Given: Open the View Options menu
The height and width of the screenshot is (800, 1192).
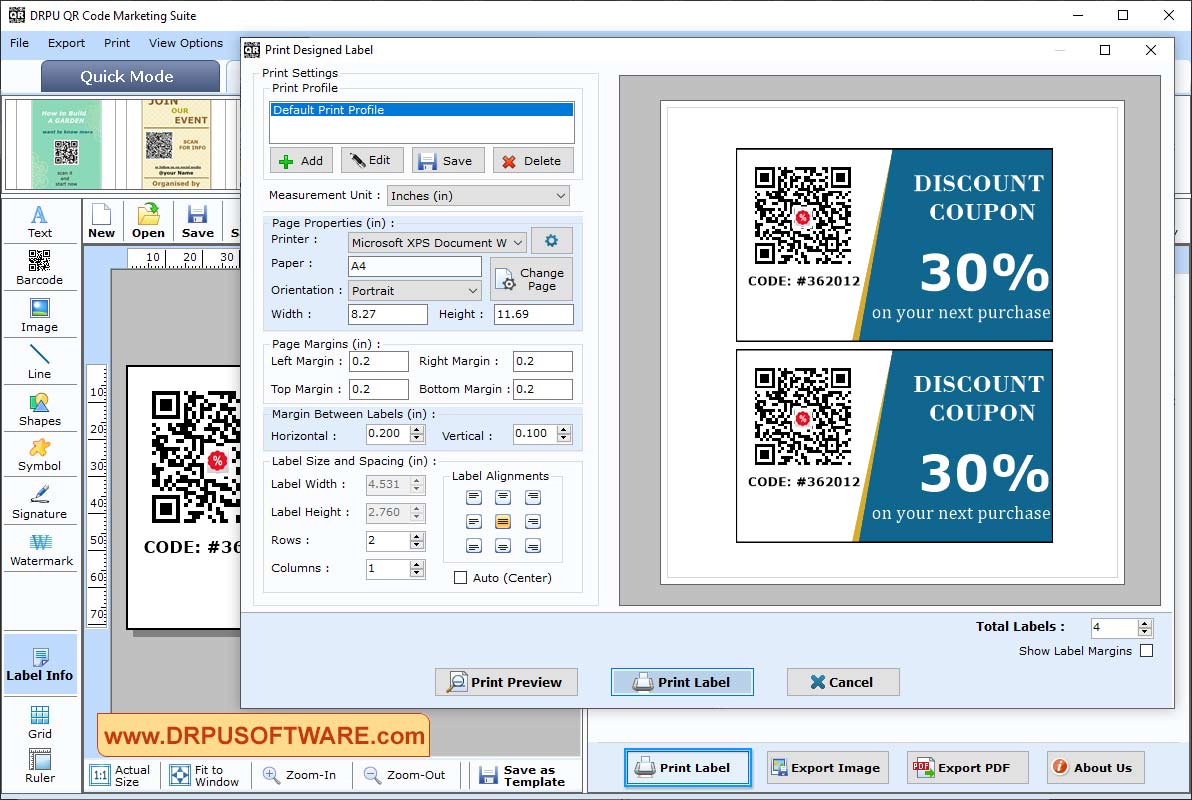Looking at the screenshot, I should pyautogui.click(x=185, y=43).
